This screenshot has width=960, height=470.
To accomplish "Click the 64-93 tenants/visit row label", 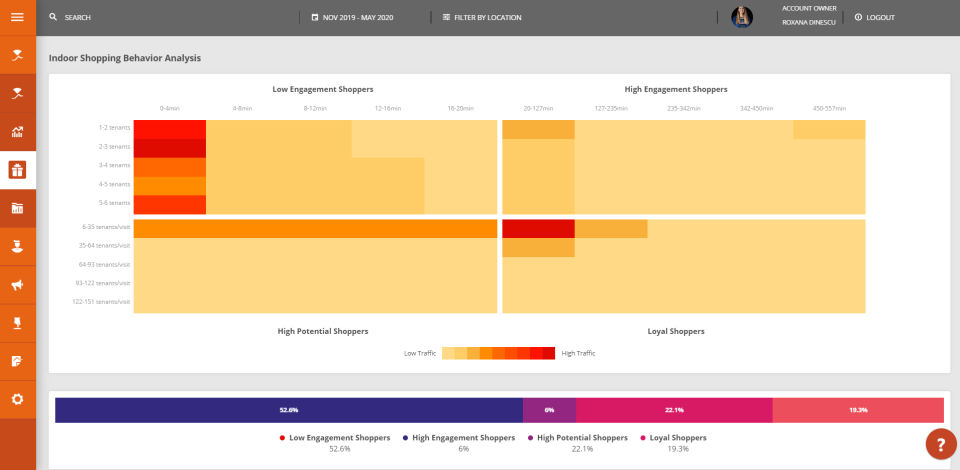I will 105,264.
